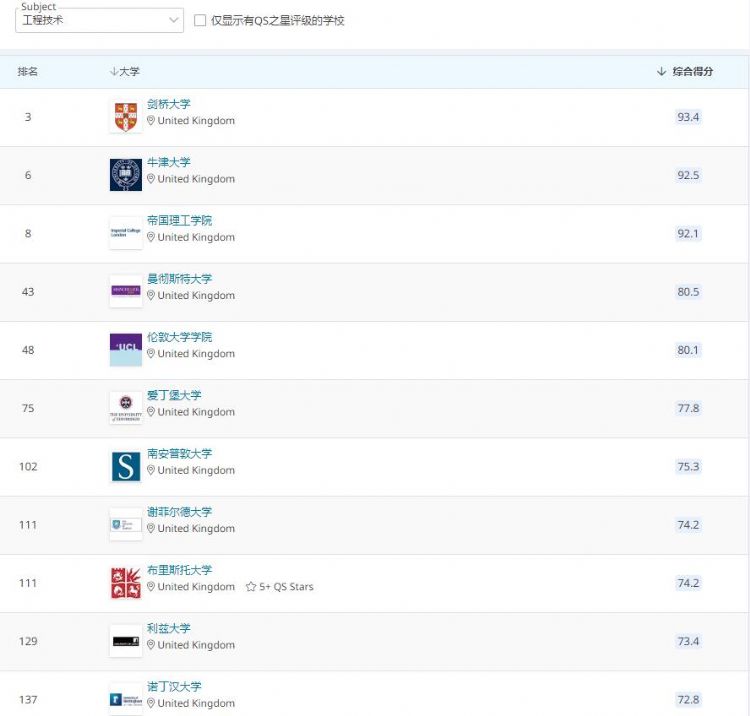
Task: Click the University of Edinburgh logo
Action: (x=125, y=407)
